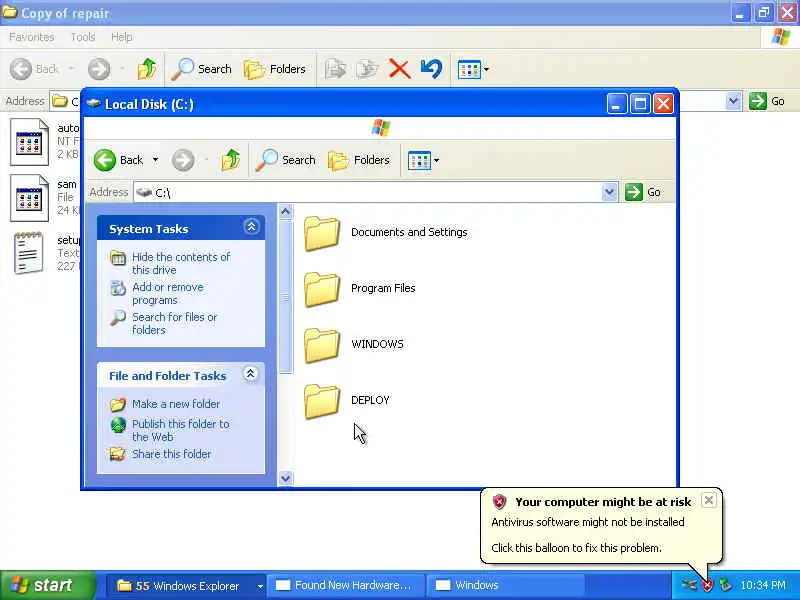Click Go button in Copy of repair window
800x600 pixels.
[x=767, y=101]
